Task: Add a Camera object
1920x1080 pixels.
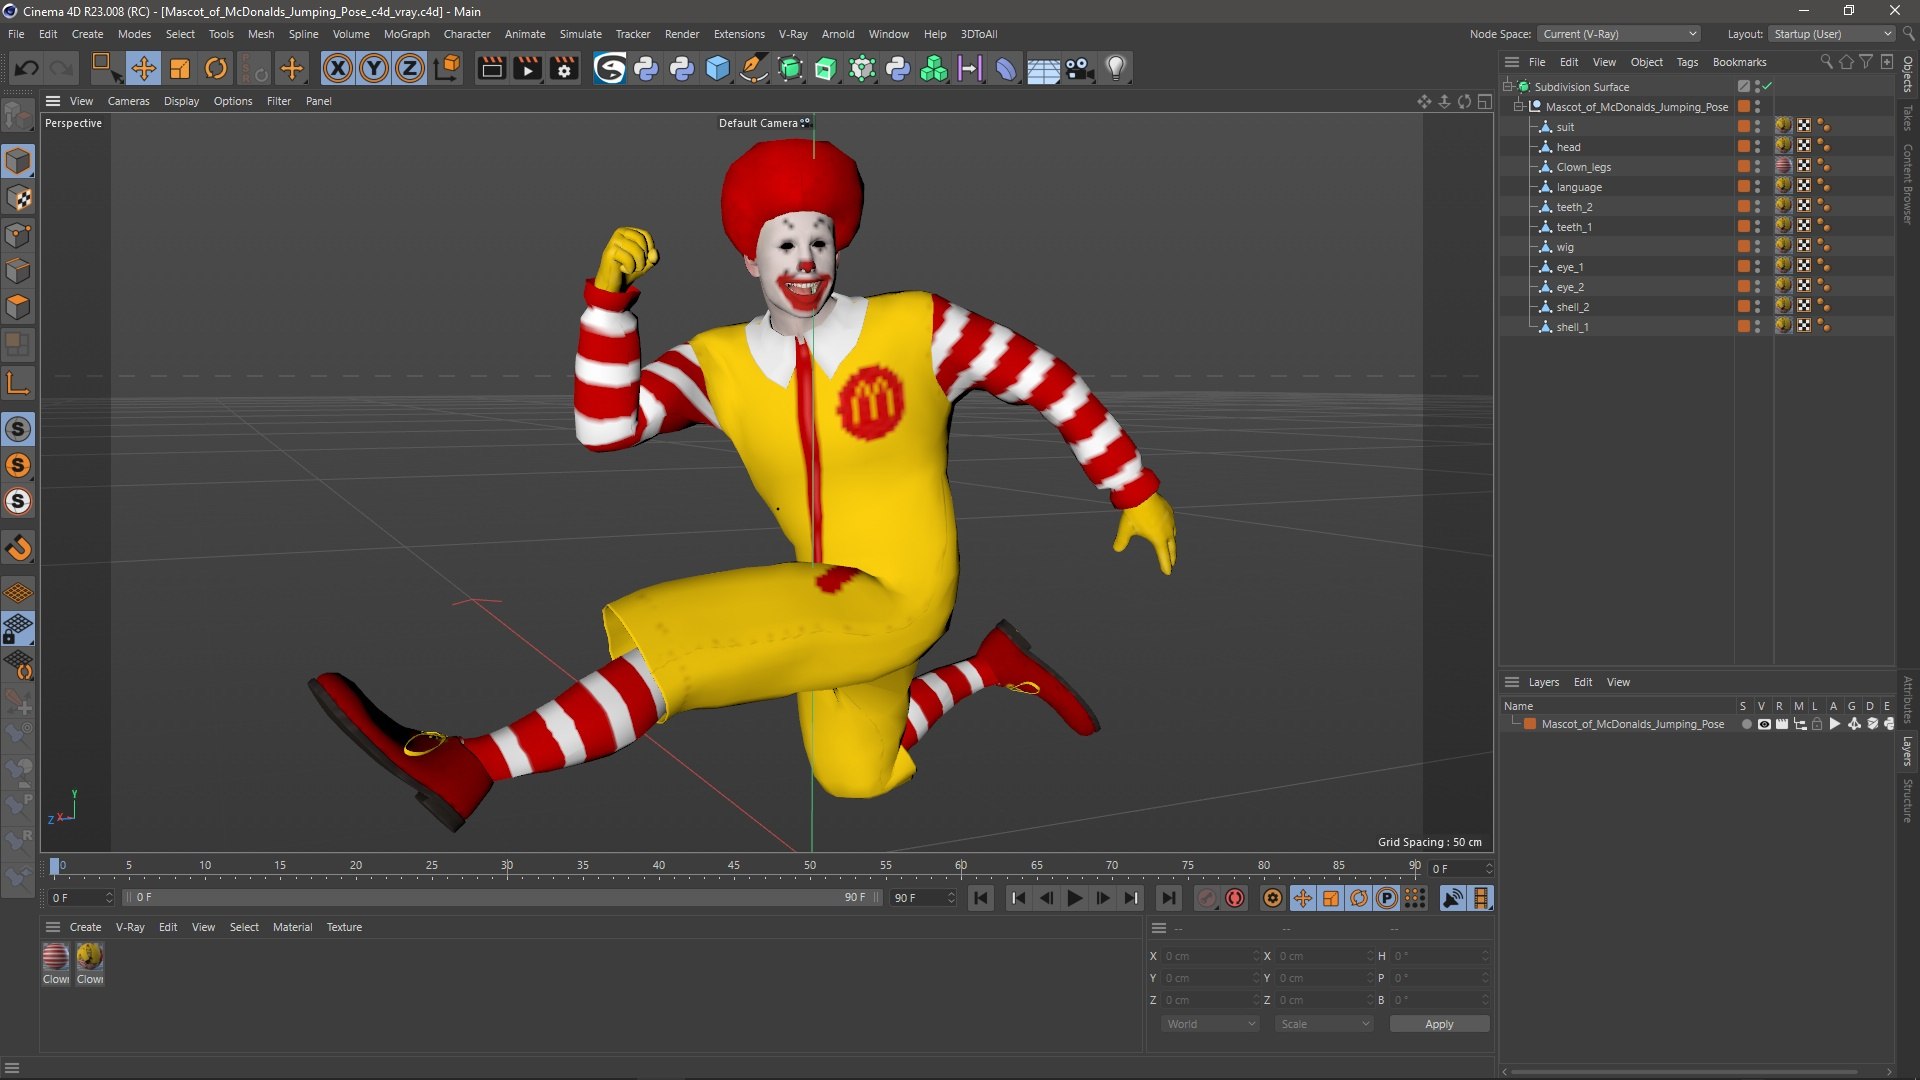Action: coord(1080,68)
